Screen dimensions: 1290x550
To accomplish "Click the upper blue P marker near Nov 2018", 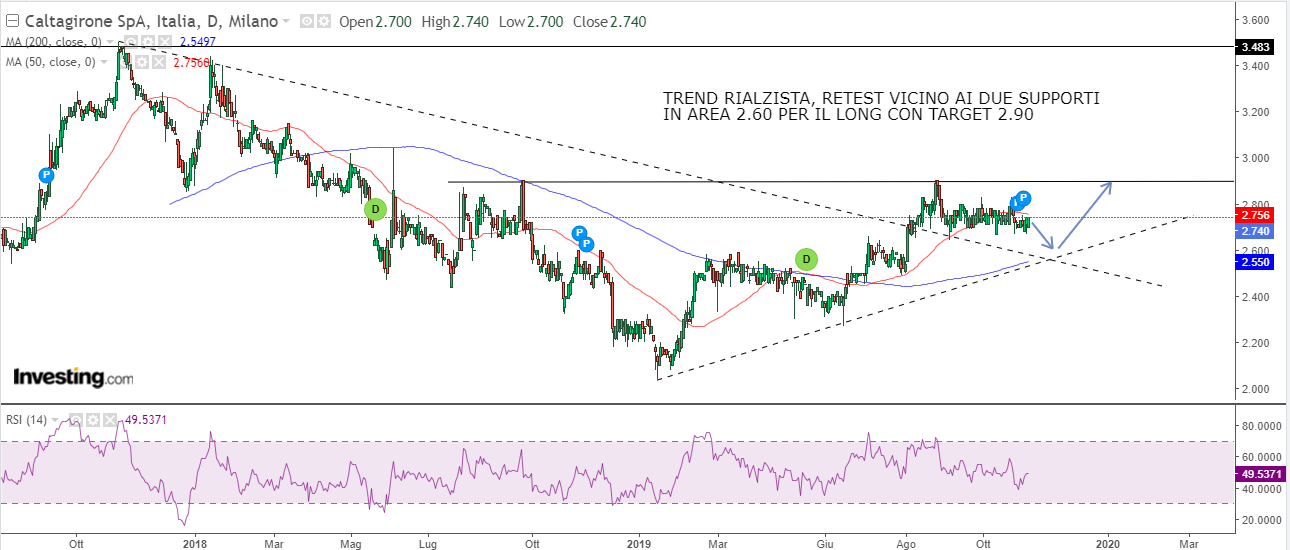I will (x=579, y=233).
